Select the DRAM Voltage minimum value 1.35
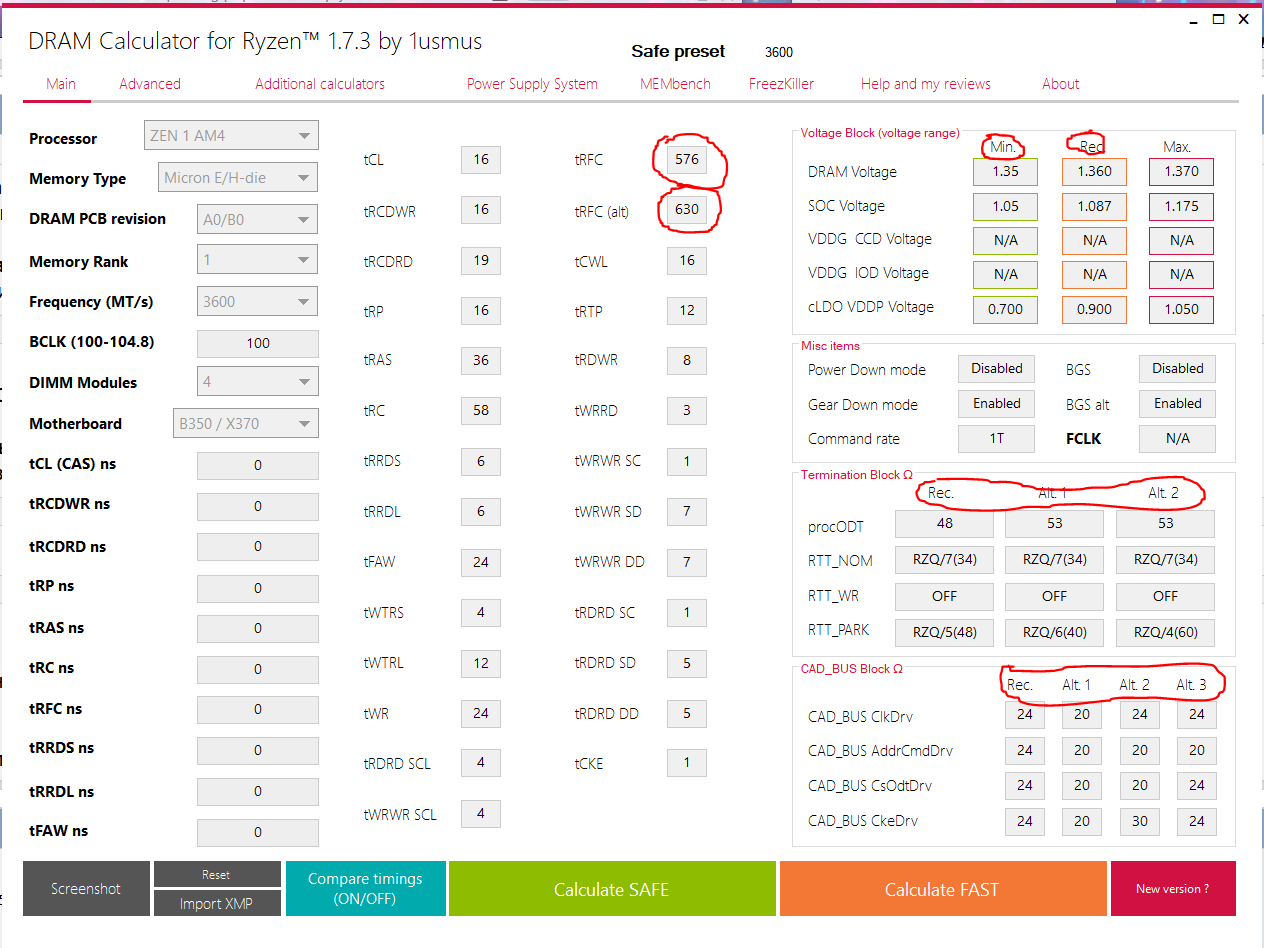Viewport: 1264px width, 948px height. pyautogui.click(x=1005, y=172)
